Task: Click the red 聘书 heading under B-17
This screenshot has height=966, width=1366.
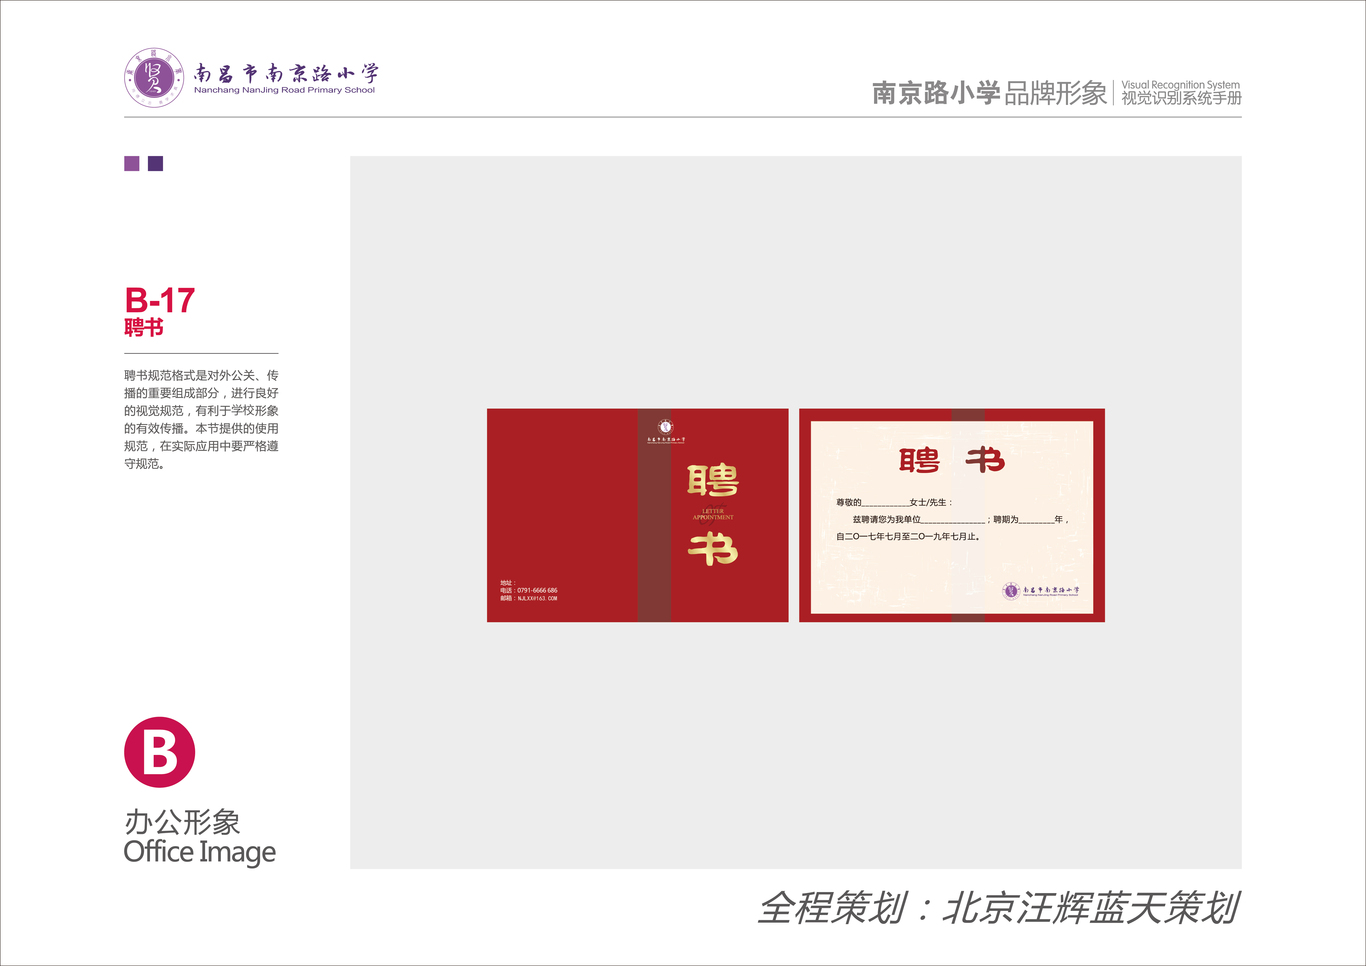Action: point(144,327)
